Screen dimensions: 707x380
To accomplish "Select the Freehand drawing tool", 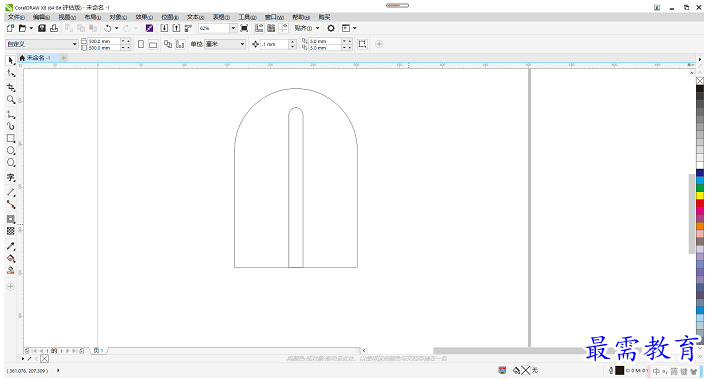I will pyautogui.click(x=11, y=114).
